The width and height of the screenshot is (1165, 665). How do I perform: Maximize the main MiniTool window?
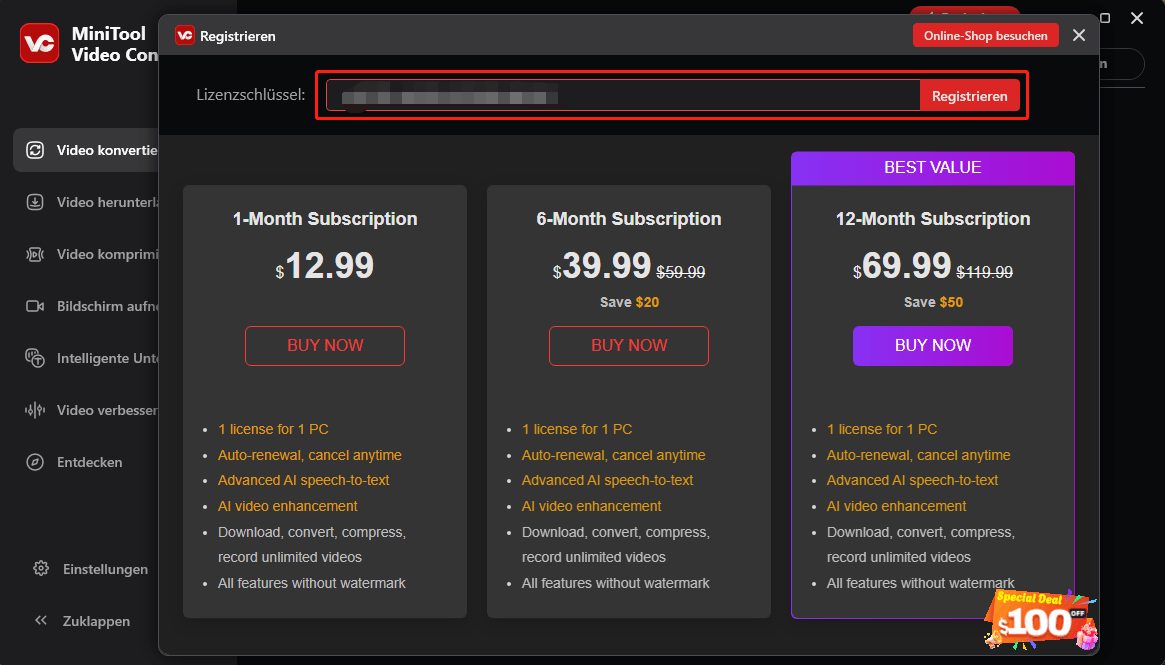[1105, 18]
